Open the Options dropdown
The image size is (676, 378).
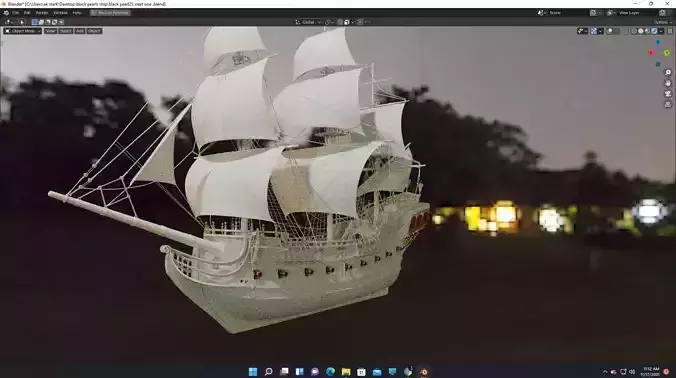pos(662,22)
